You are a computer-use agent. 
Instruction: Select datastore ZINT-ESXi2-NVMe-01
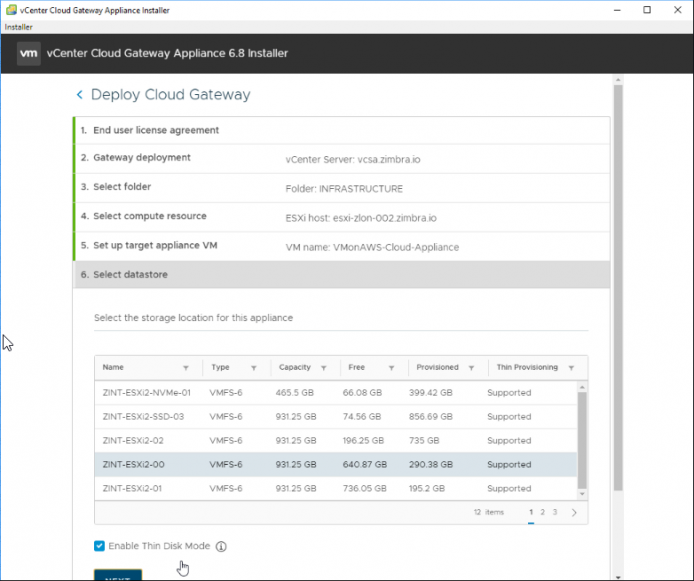pos(335,392)
